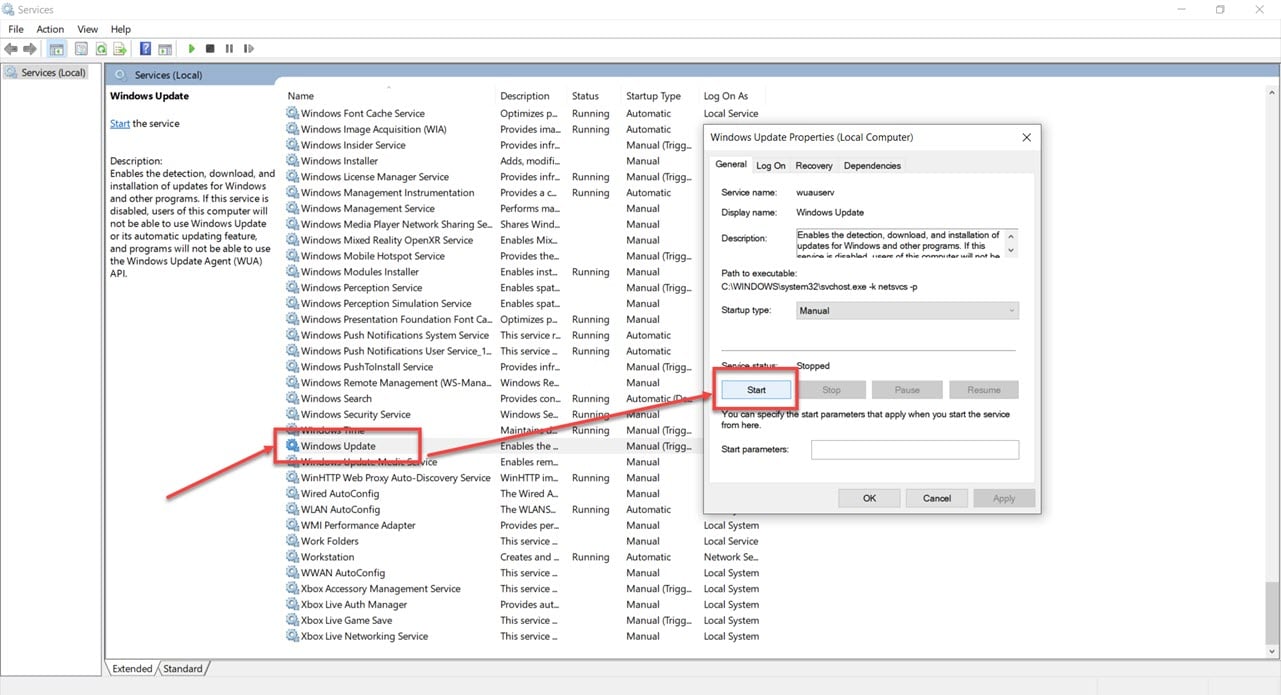Close the Windows Update Properties dialog
The width and height of the screenshot is (1281, 695).
1026,137
